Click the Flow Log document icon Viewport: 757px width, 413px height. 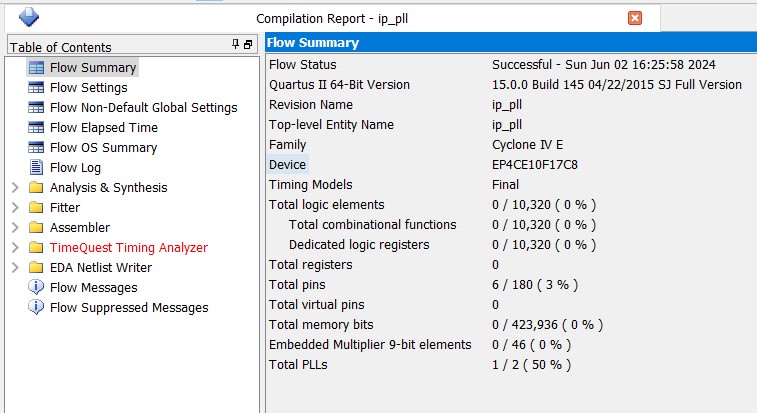(x=37, y=168)
